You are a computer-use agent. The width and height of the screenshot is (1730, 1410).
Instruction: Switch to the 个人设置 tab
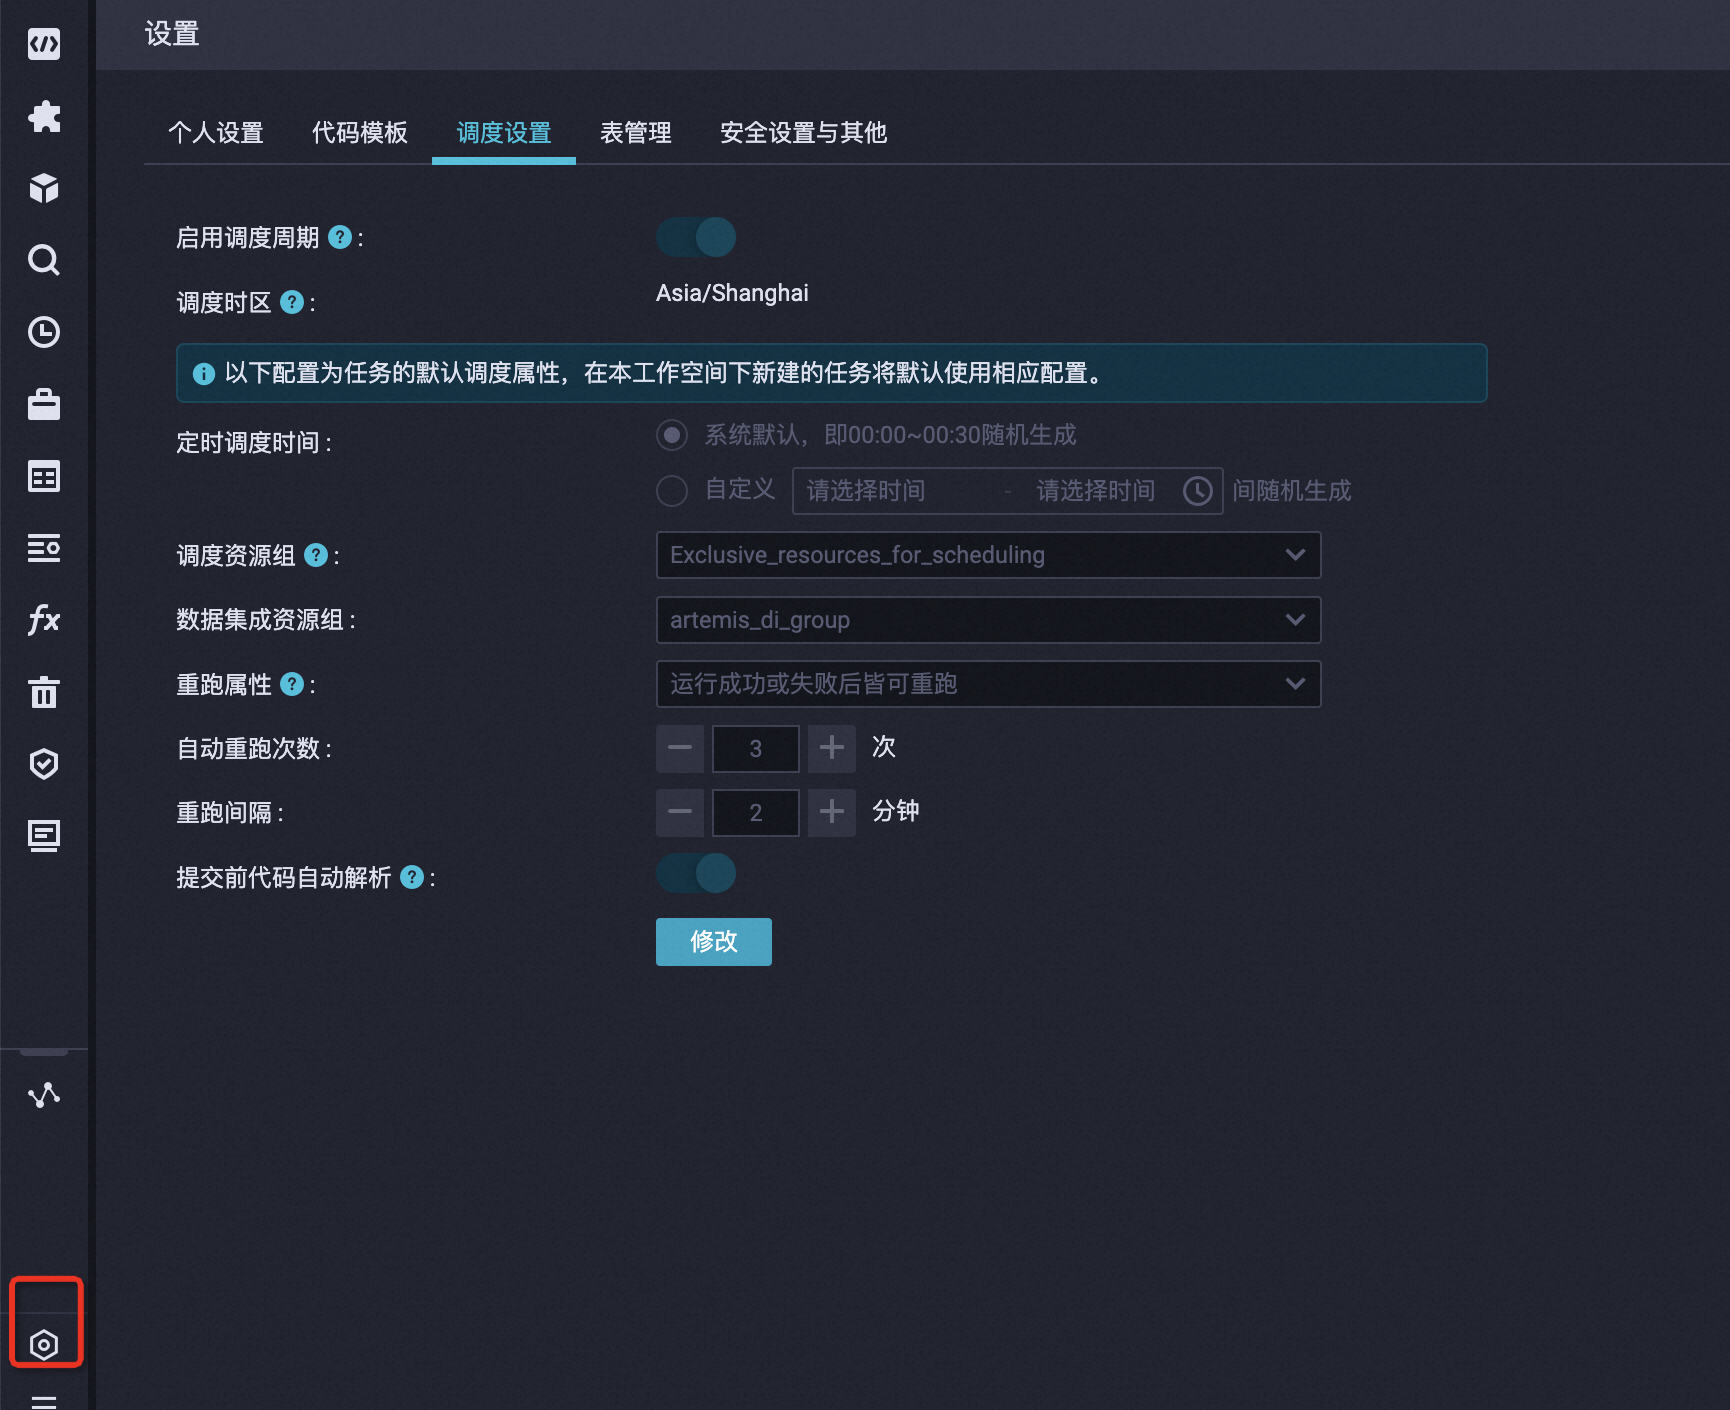click(216, 133)
